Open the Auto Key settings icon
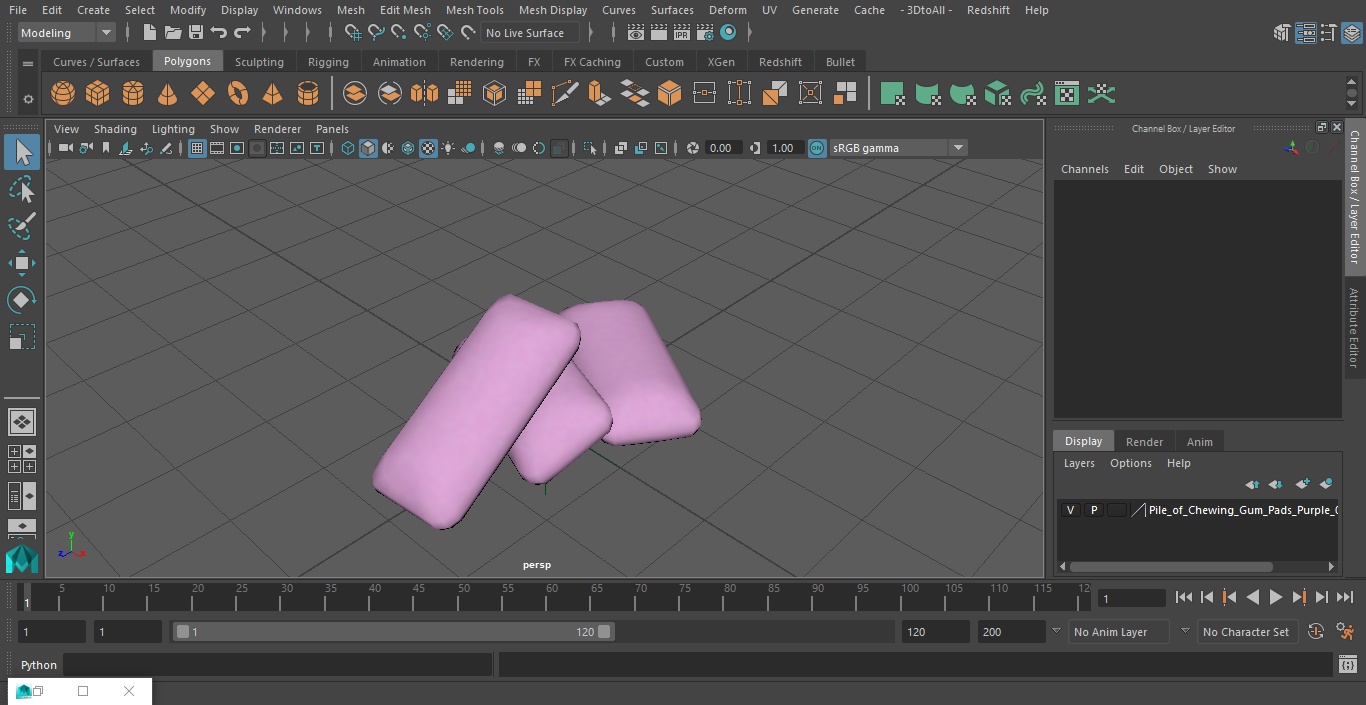1366x705 pixels. (x=1316, y=632)
